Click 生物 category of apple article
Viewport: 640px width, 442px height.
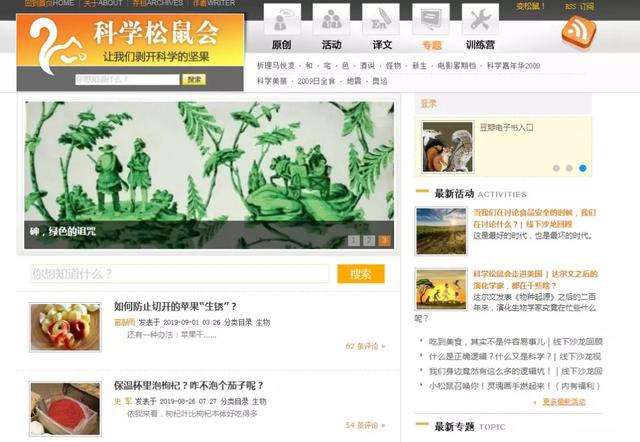pyautogui.click(x=263, y=322)
